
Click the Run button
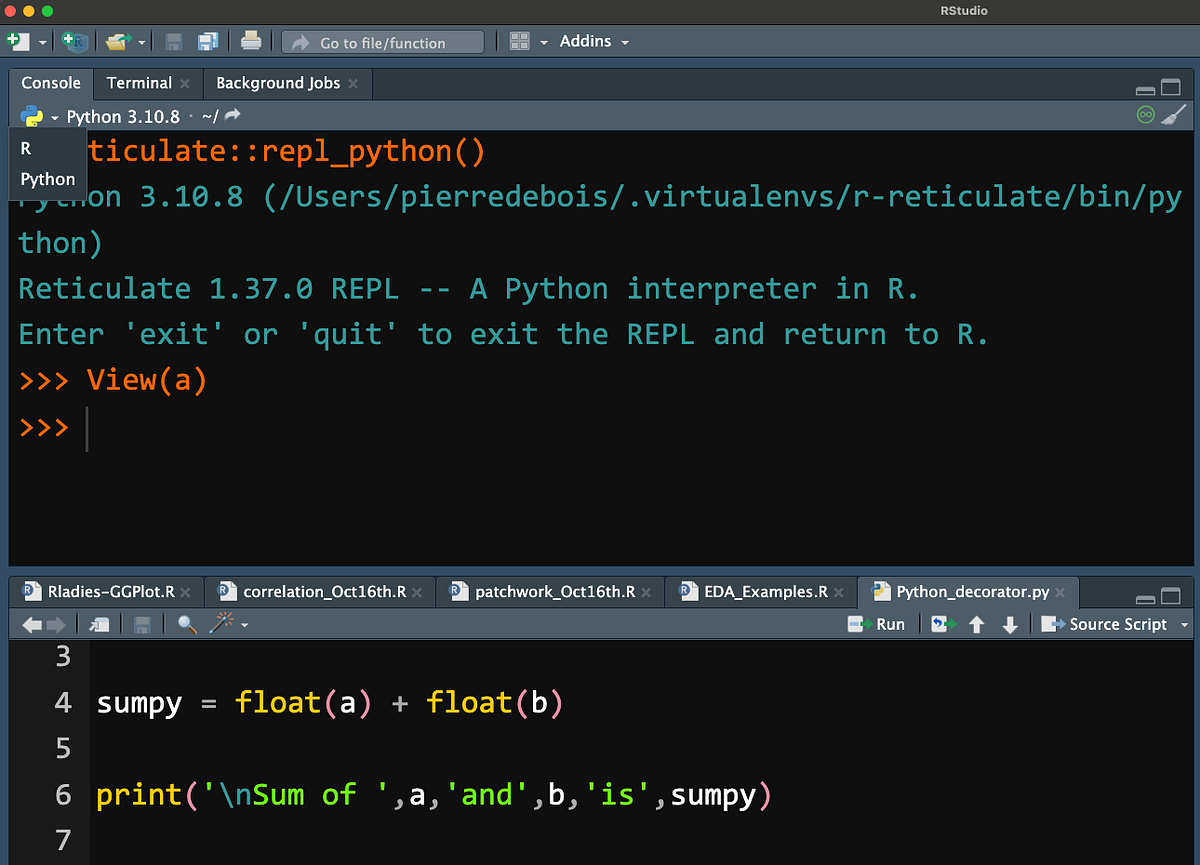(877, 624)
